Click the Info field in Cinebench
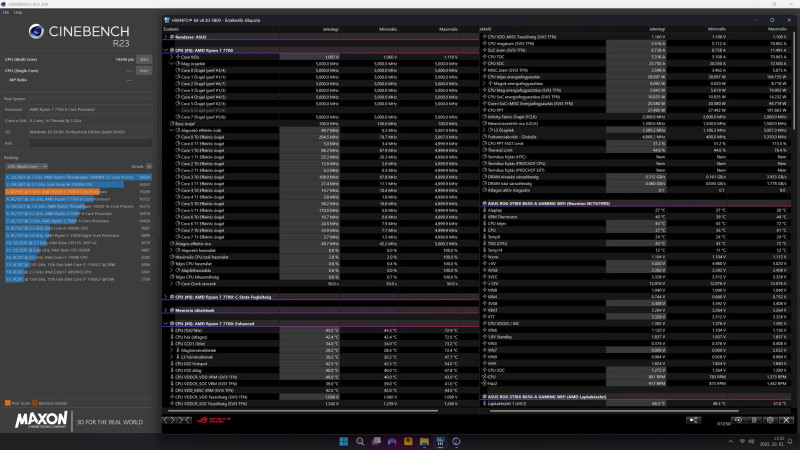The width and height of the screenshot is (800, 450). (x=90, y=143)
